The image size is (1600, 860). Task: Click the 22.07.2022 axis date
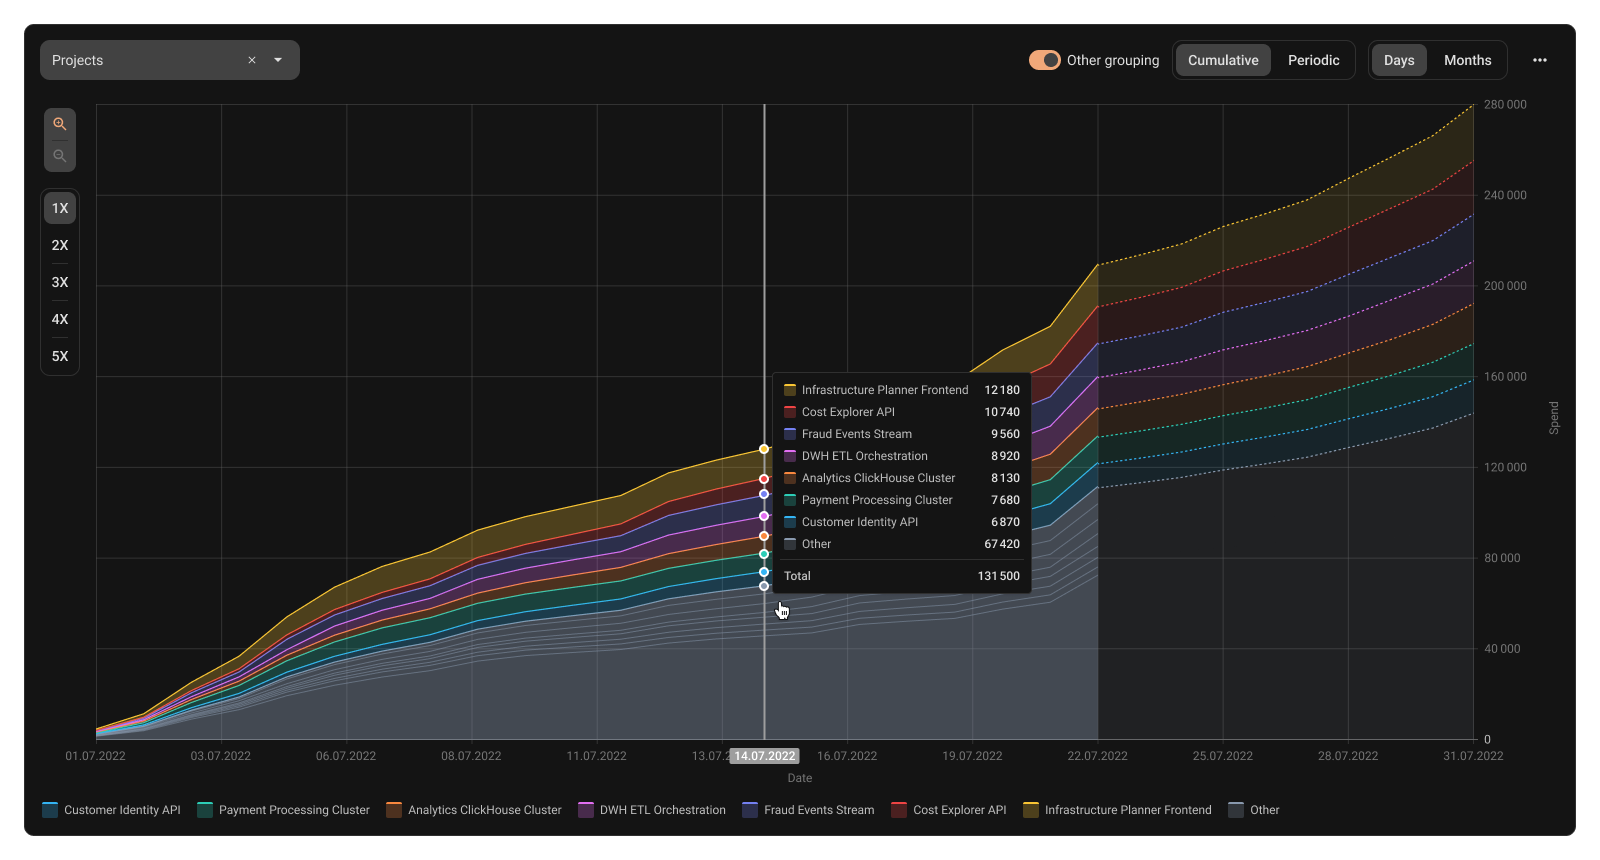(x=1097, y=756)
